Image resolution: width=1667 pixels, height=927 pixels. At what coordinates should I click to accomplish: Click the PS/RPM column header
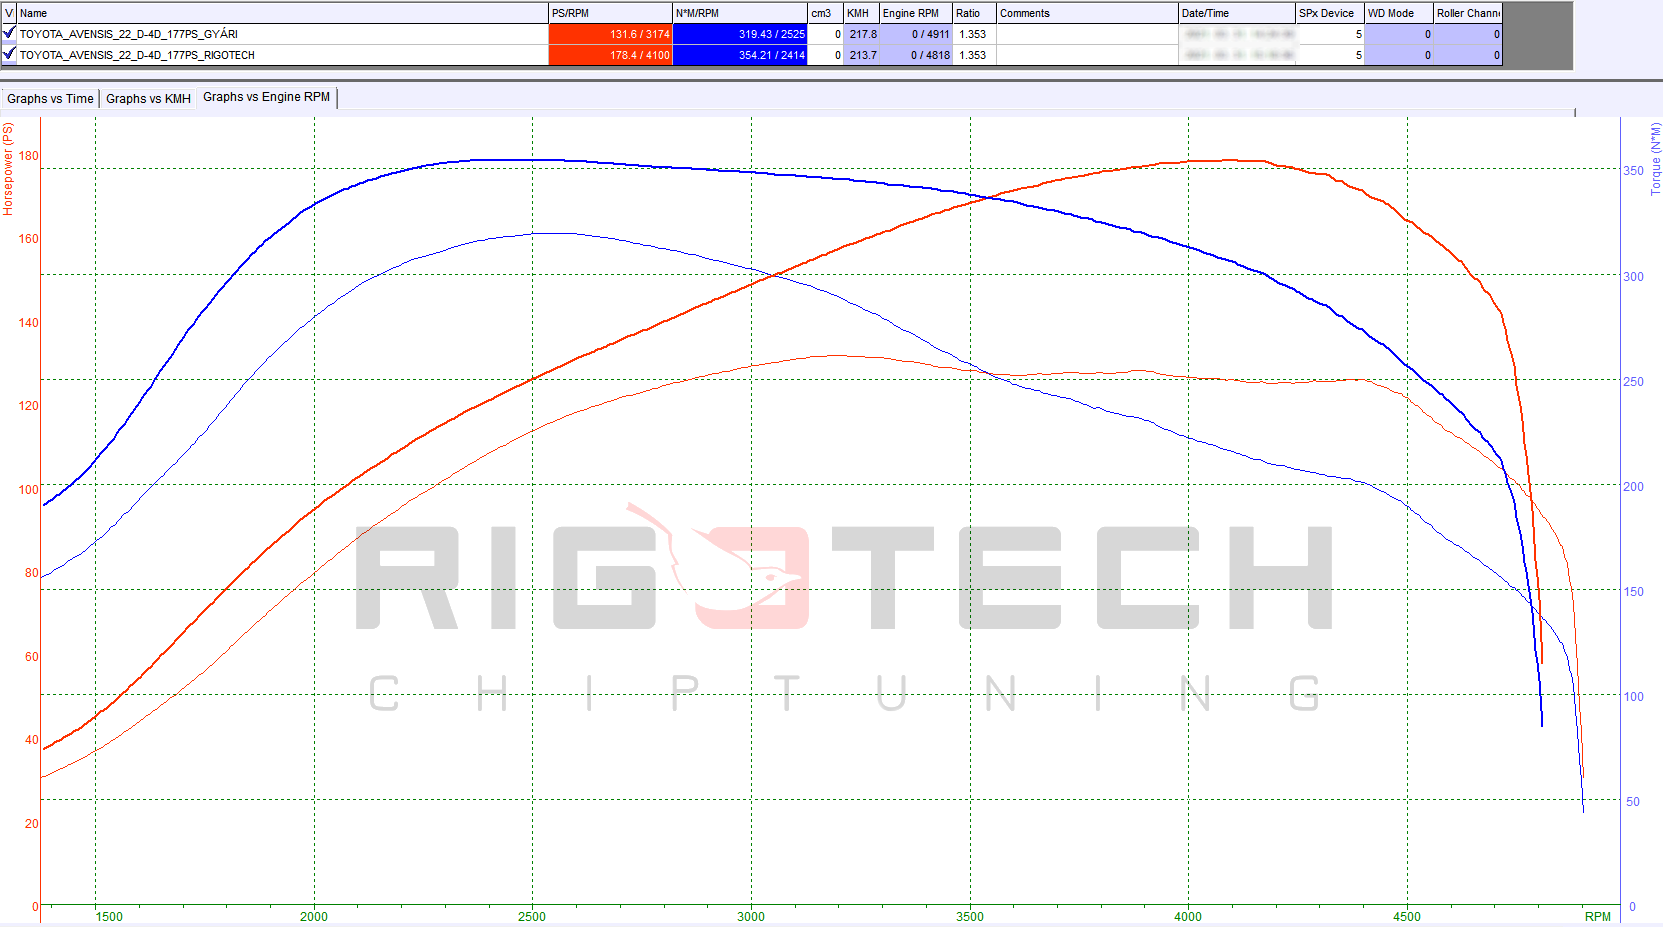point(610,13)
